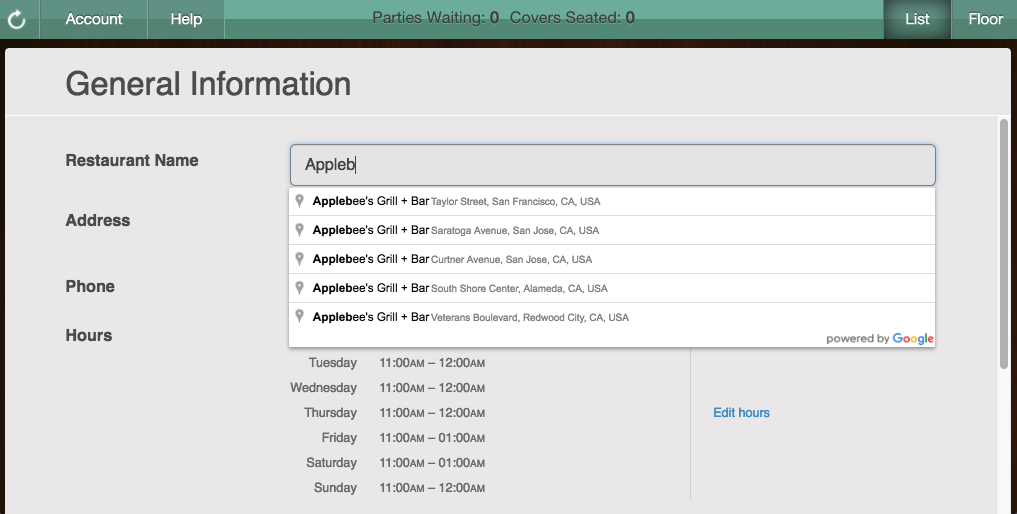Viewport: 1017px width, 514px height.
Task: Open the Account menu
Action: 94,19
